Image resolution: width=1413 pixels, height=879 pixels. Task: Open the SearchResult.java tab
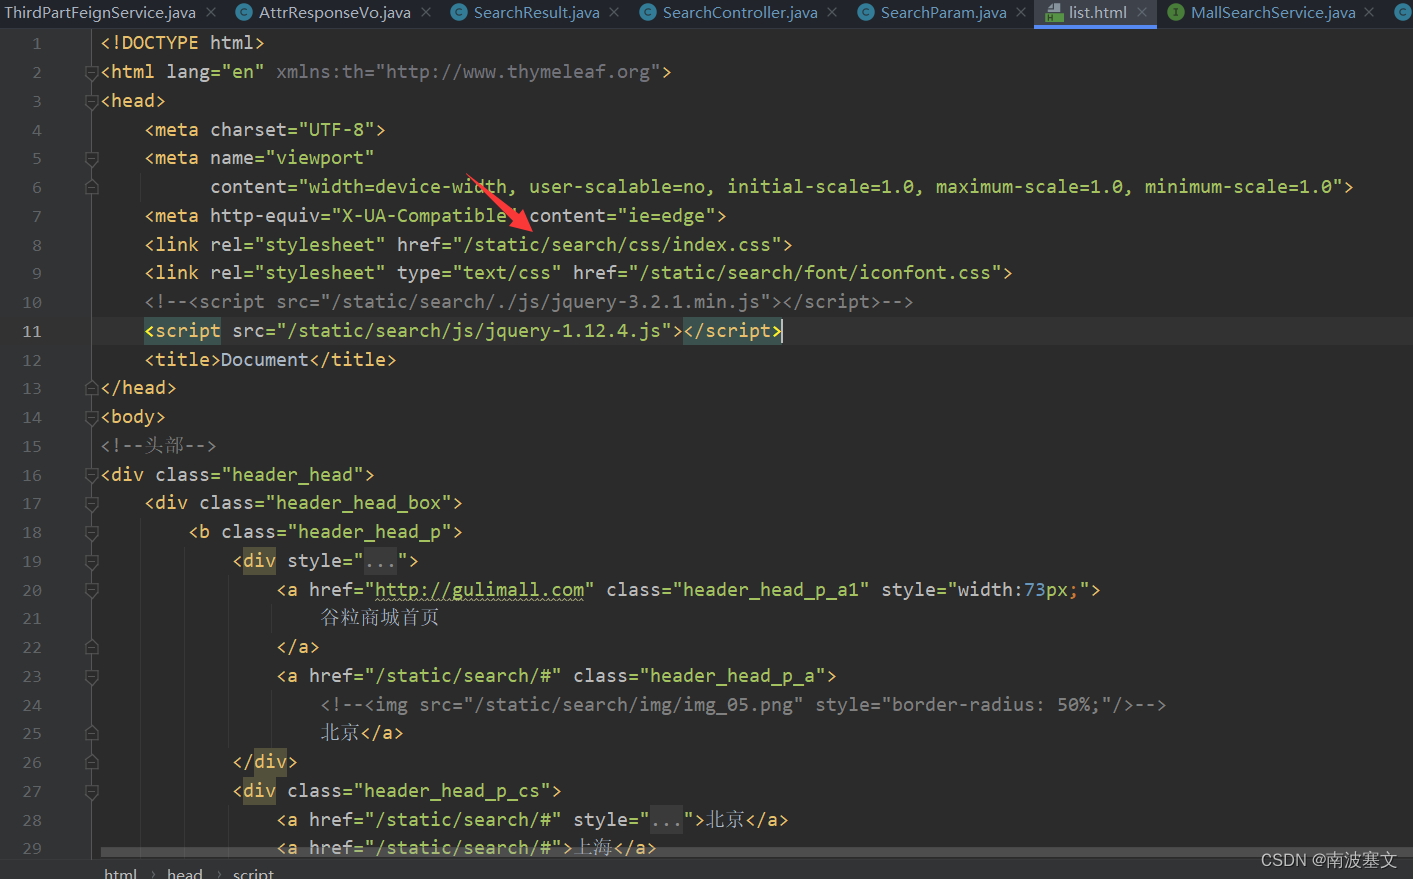[537, 13]
